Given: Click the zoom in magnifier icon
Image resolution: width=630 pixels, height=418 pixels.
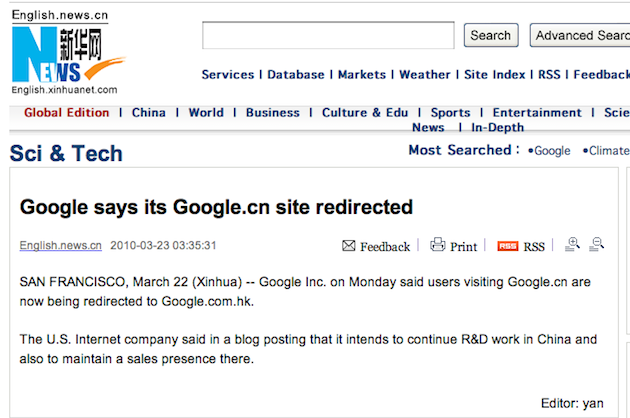Looking at the screenshot, I should [573, 244].
